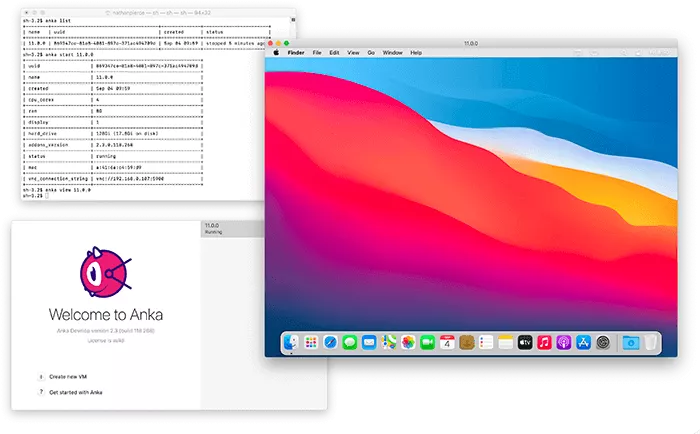Viewport: 700px width, 434px height.
Task: Launch Apple TV from the dock
Action: point(525,343)
